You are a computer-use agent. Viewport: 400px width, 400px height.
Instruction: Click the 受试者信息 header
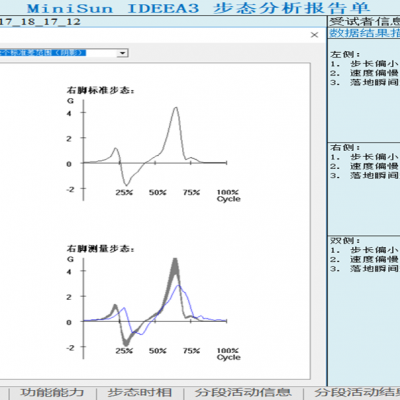click(x=365, y=22)
